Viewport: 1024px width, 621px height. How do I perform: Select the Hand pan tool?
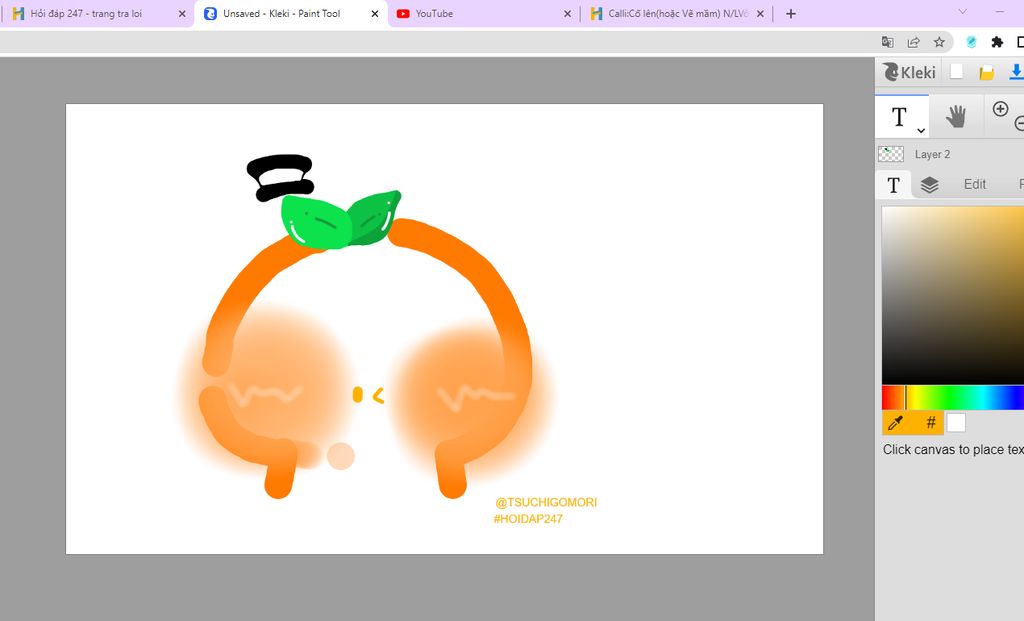tap(956, 116)
